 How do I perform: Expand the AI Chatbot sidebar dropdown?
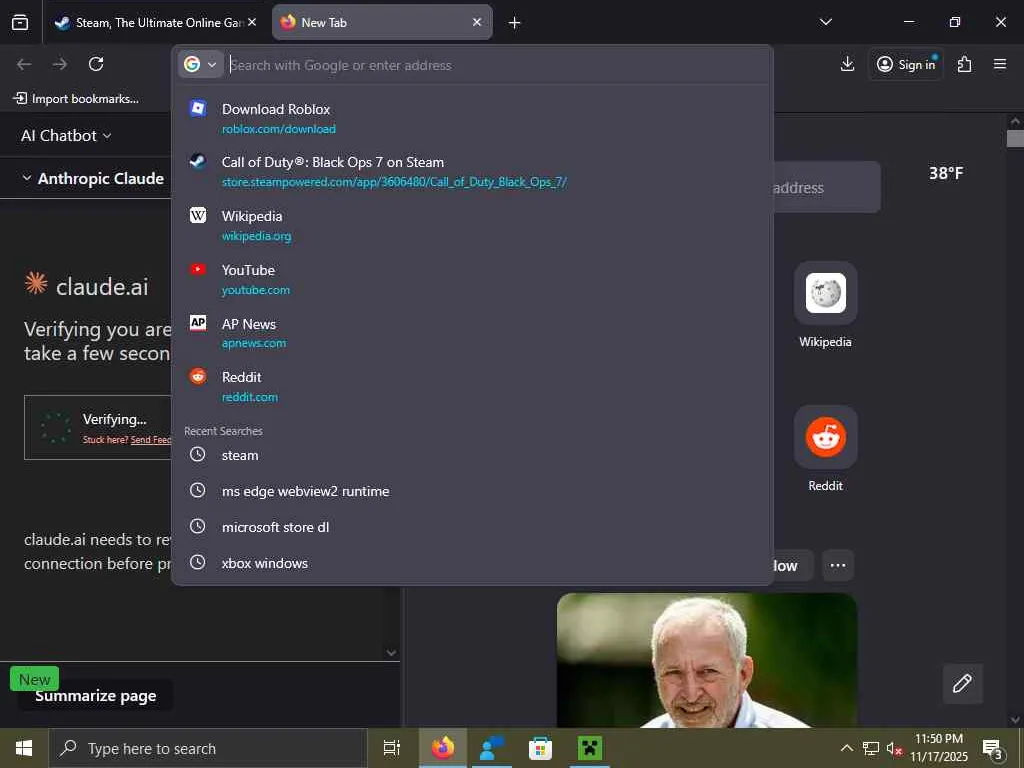(66, 136)
